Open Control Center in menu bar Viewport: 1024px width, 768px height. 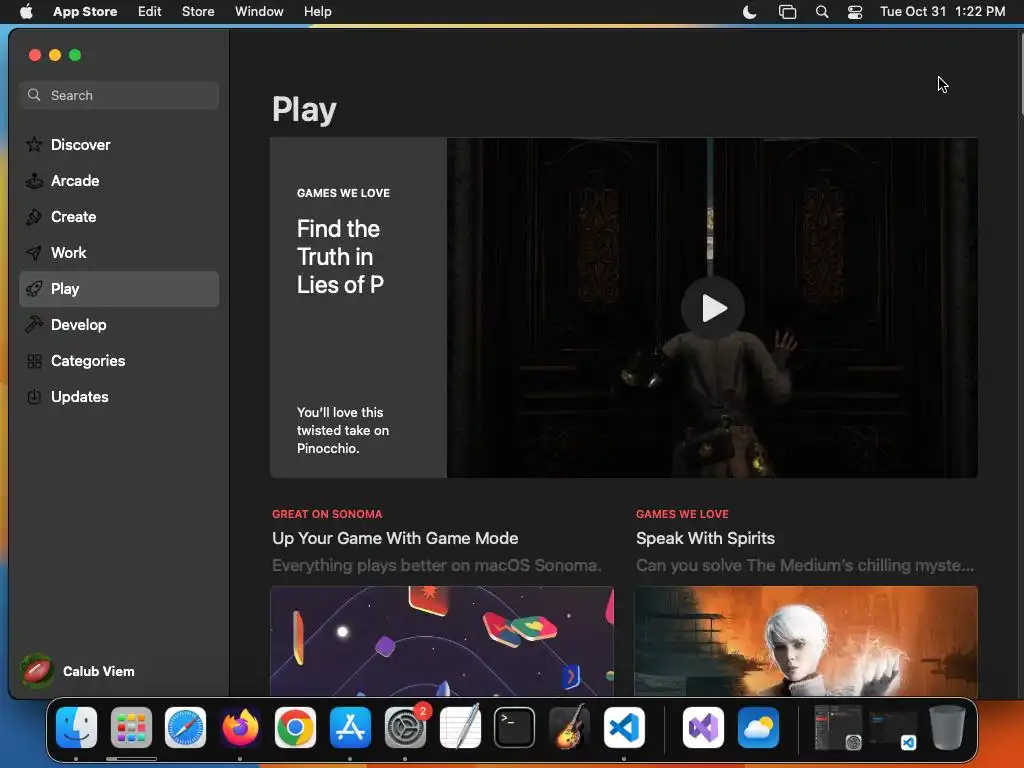855,12
